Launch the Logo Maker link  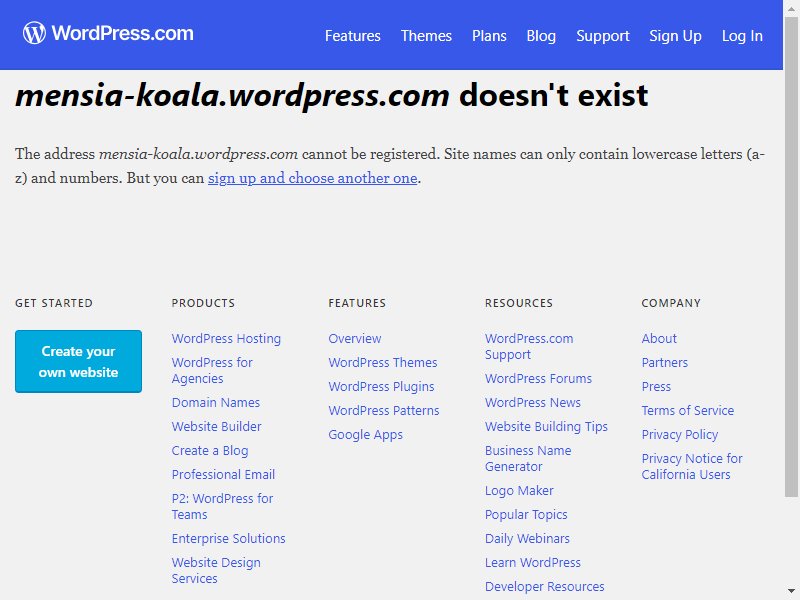[519, 491]
